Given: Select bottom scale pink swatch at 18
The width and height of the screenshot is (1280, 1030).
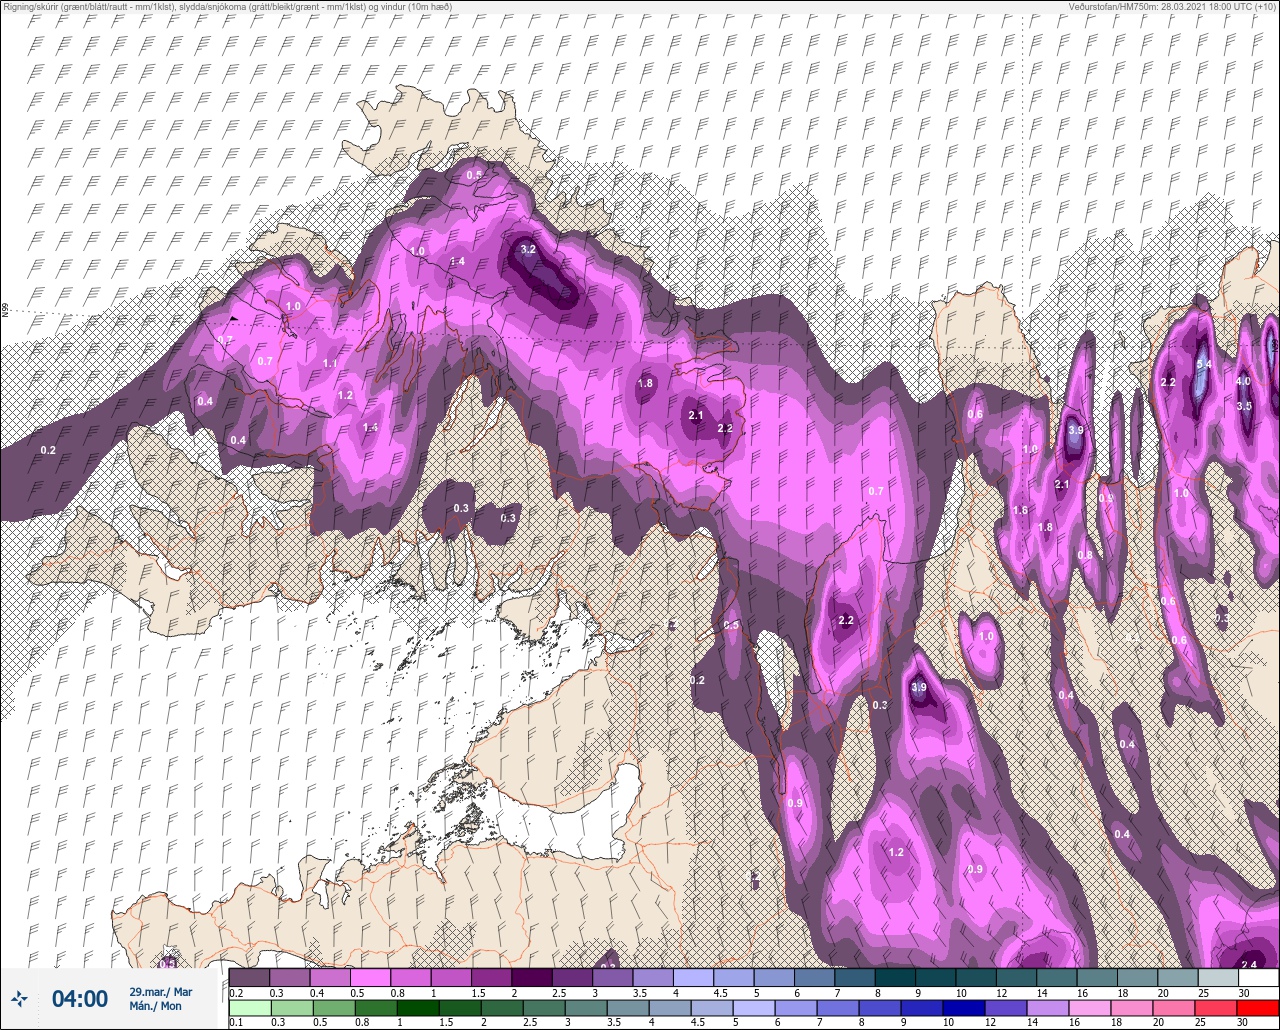Looking at the screenshot, I should pyautogui.click(x=1132, y=1008).
